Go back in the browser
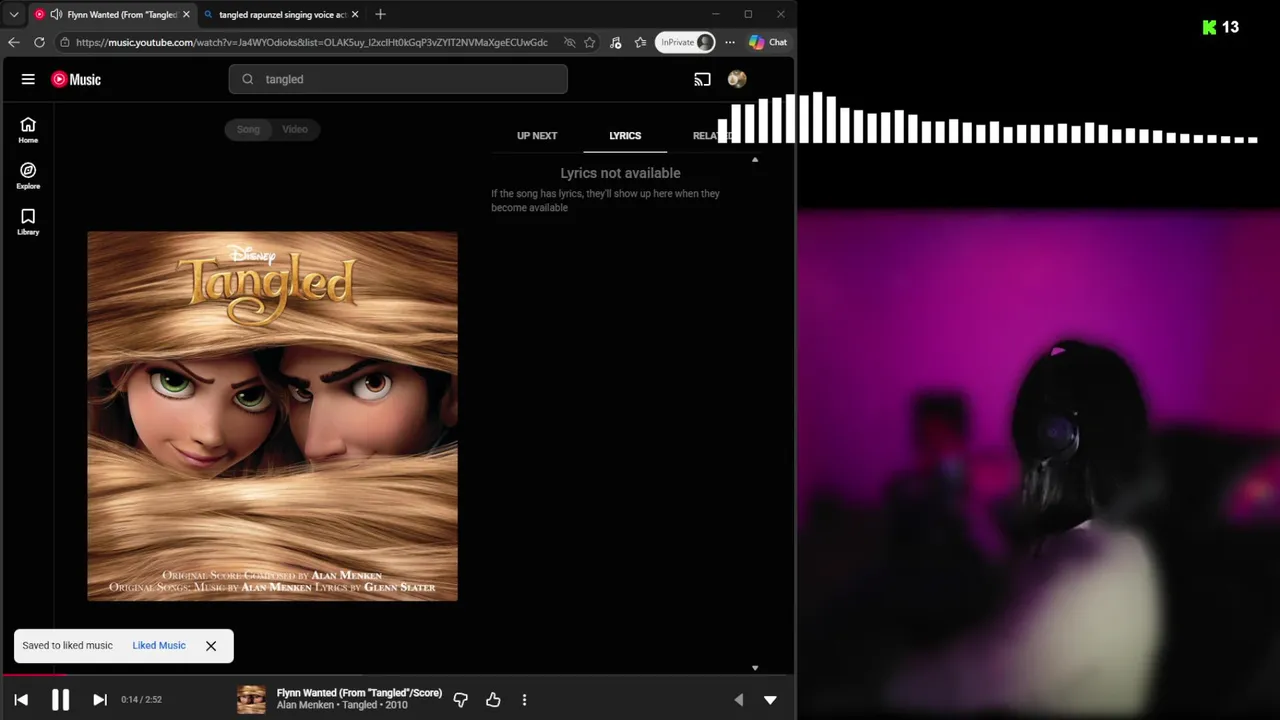The image size is (1280, 720). pos(13,42)
